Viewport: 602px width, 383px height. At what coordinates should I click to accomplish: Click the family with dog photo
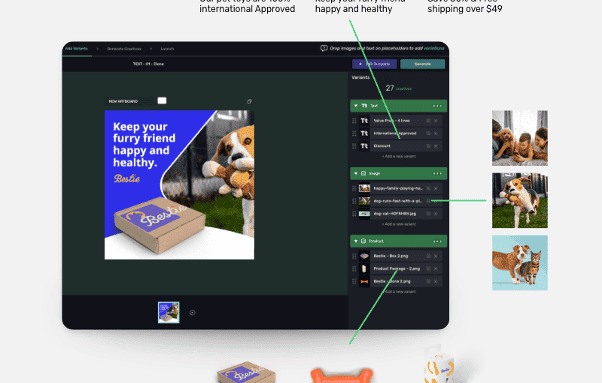pyautogui.click(x=520, y=138)
